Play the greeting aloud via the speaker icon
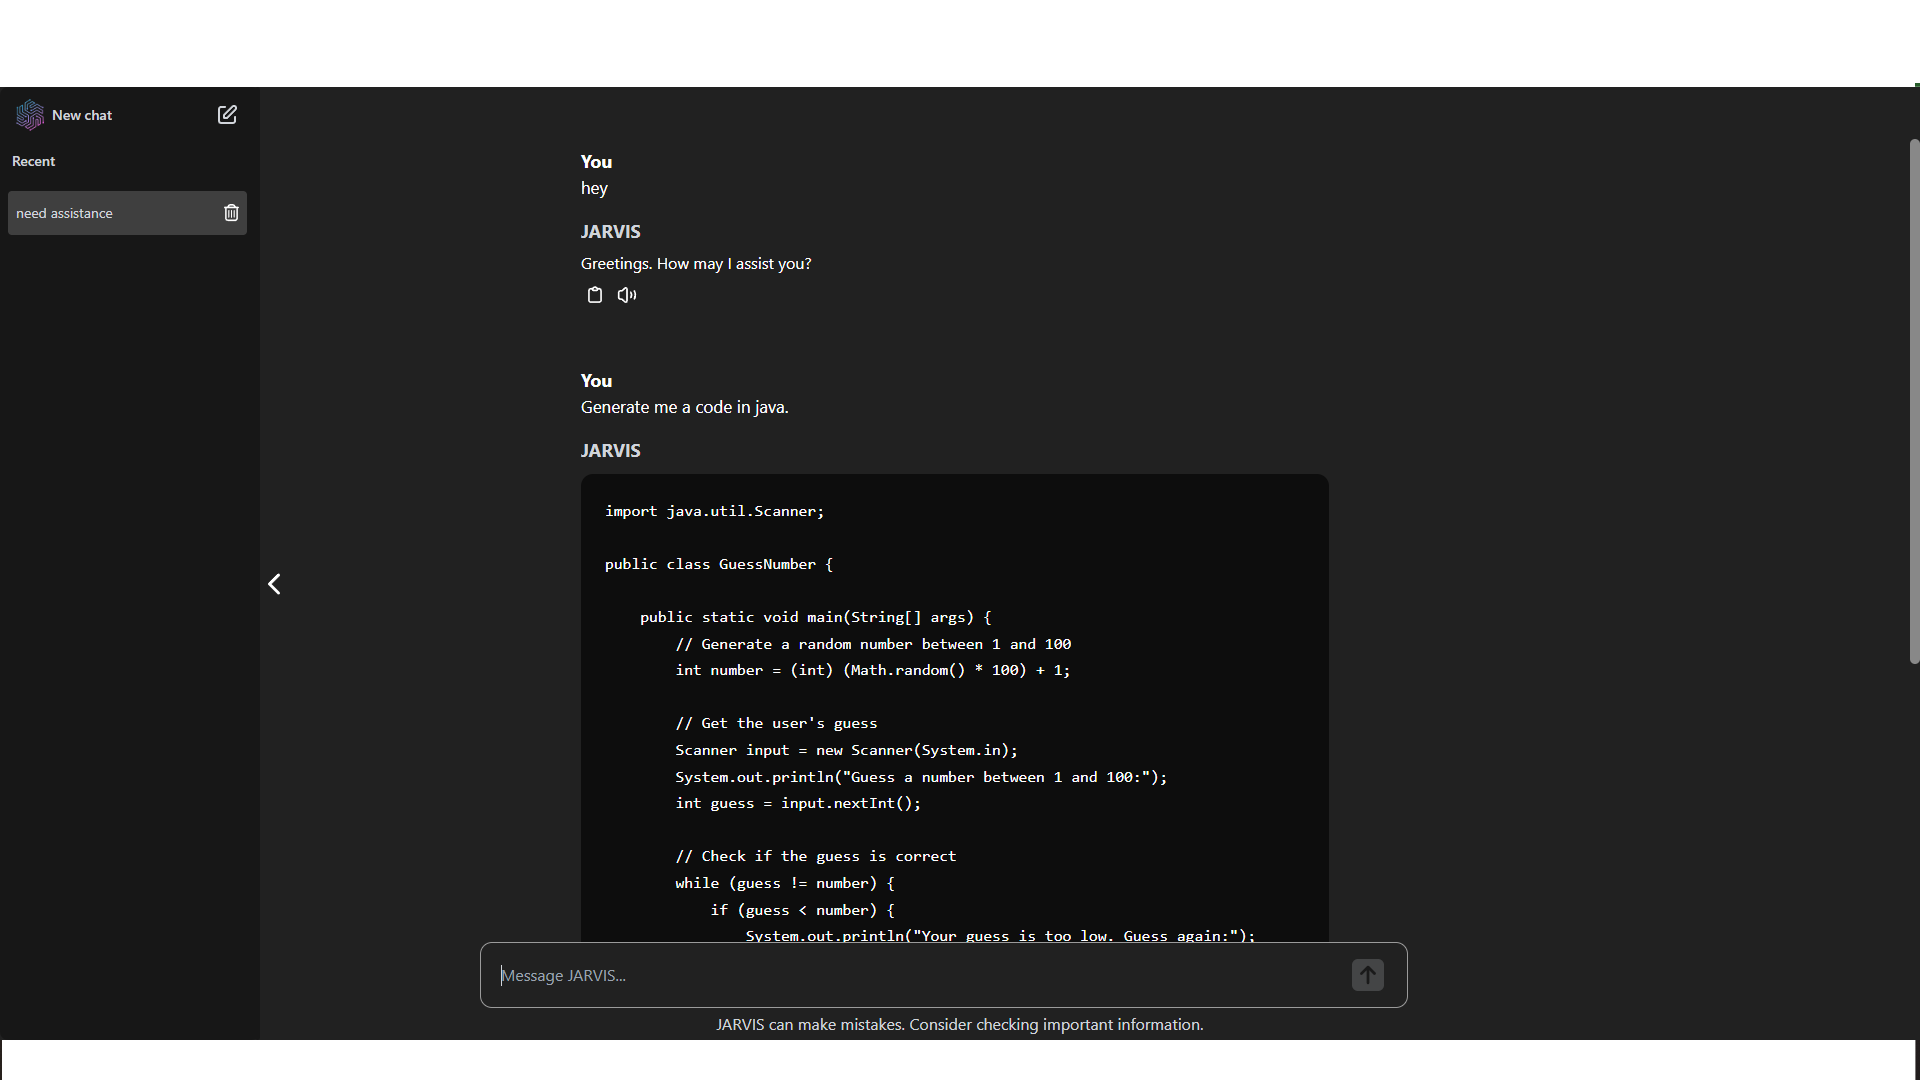The image size is (1920, 1080). tap(626, 294)
